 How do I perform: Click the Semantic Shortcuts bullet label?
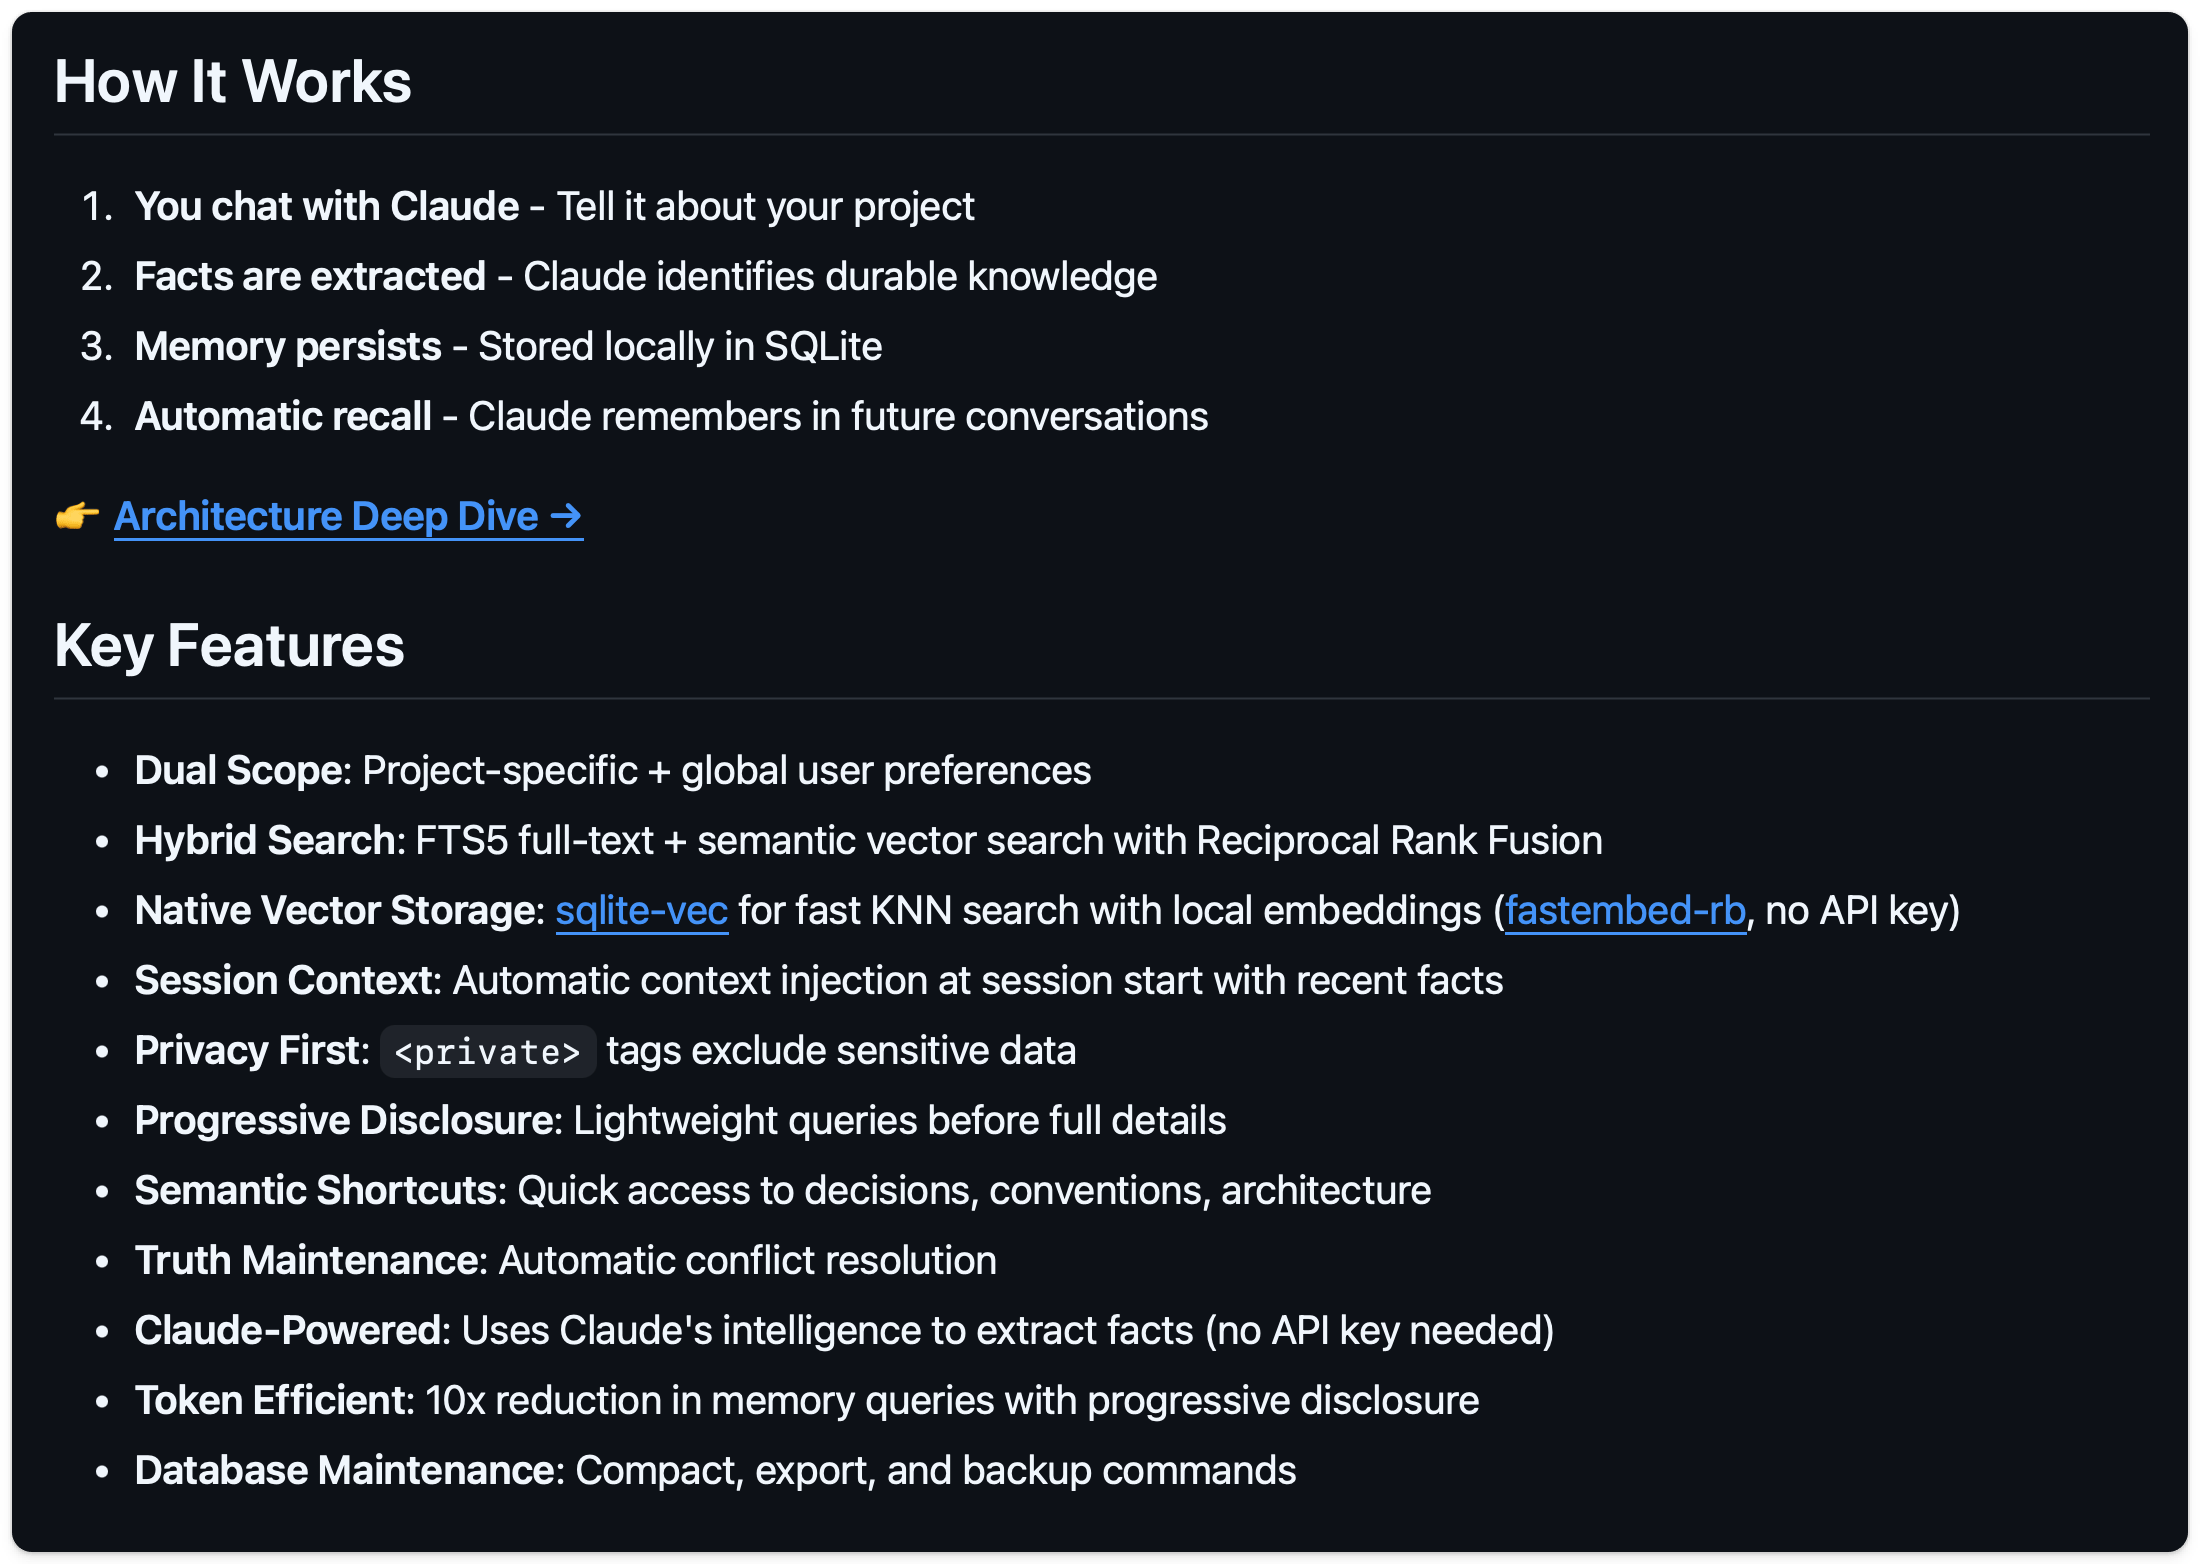point(318,1191)
